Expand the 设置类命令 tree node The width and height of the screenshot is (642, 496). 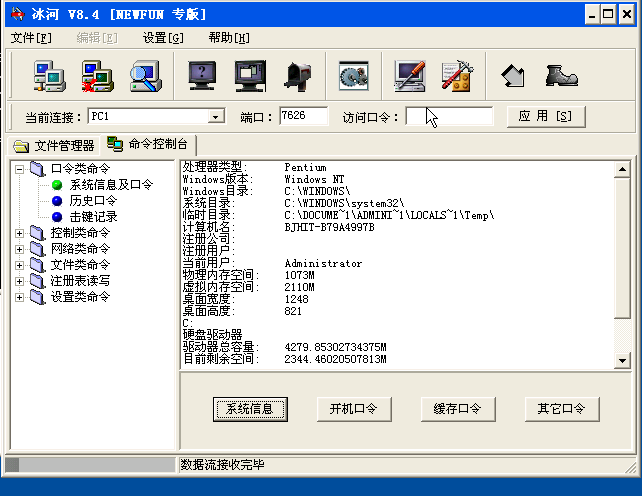coord(19,297)
